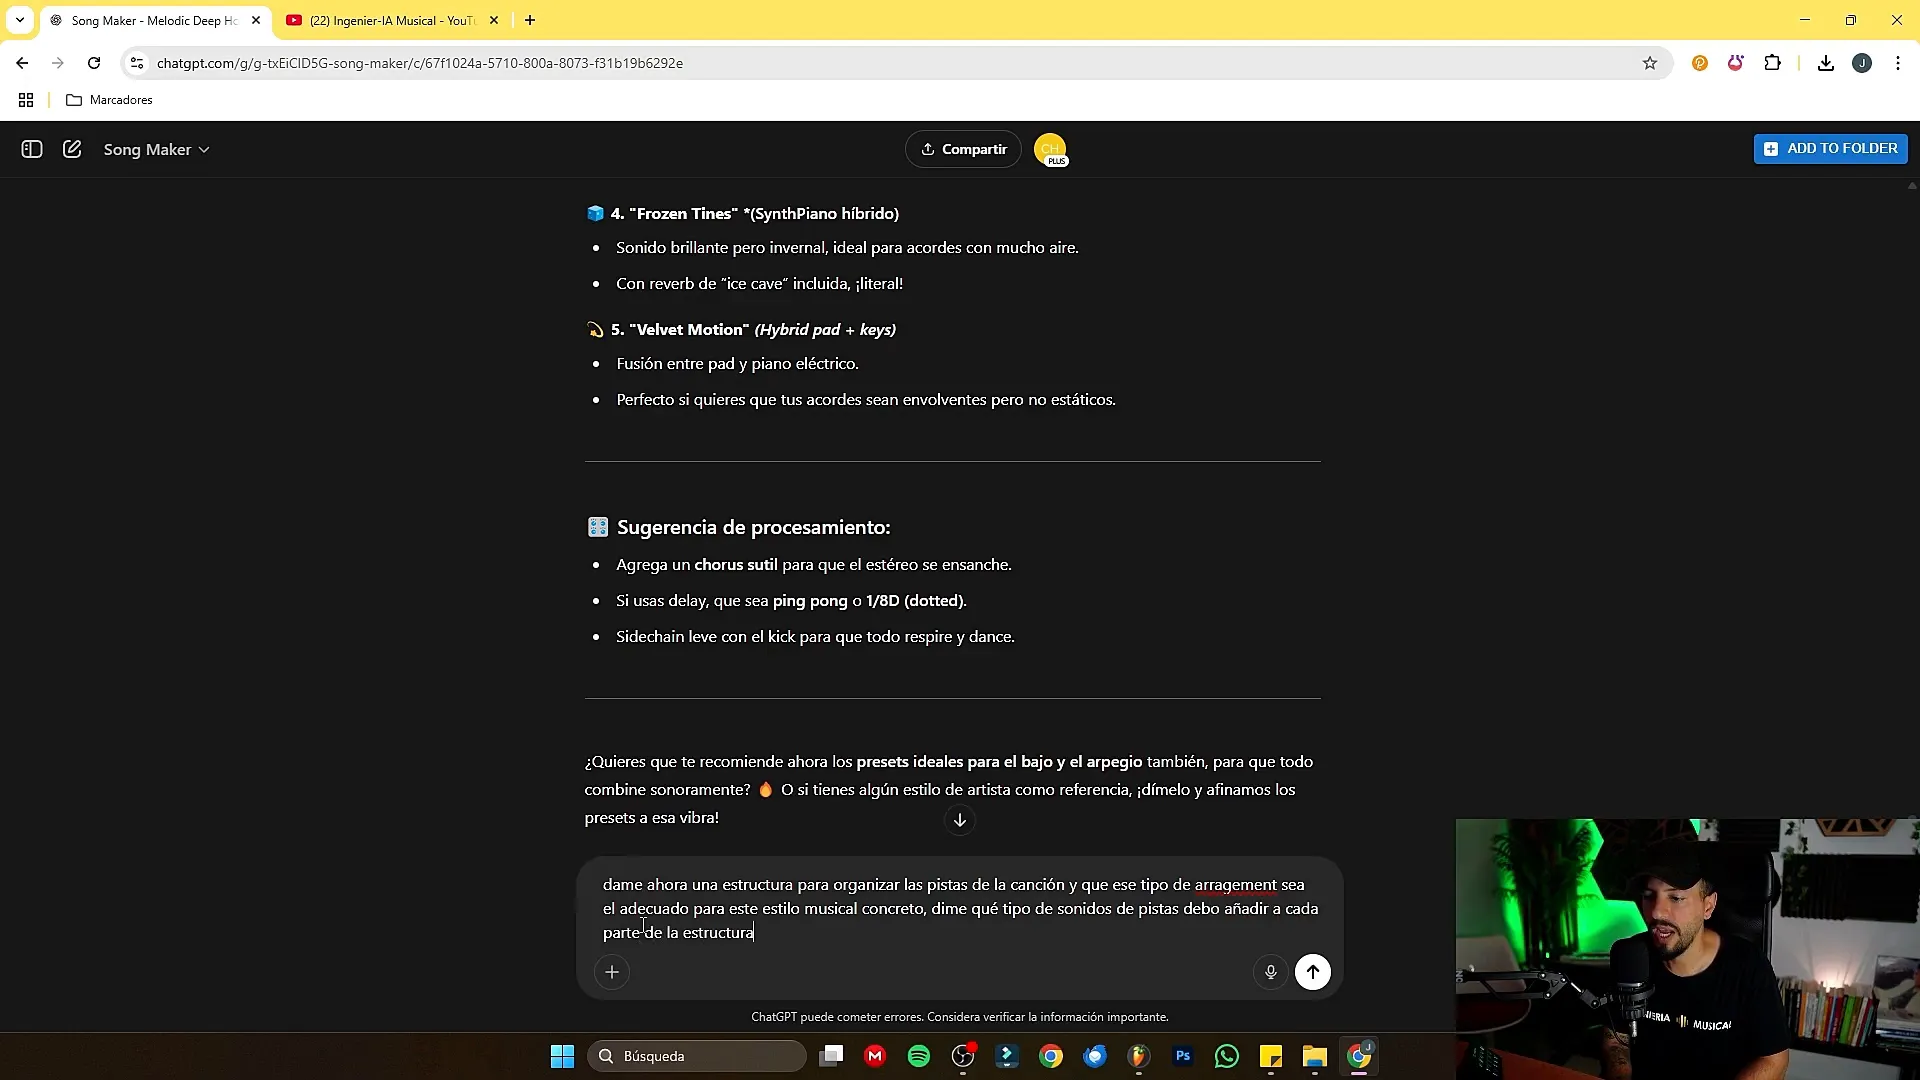The width and height of the screenshot is (1920, 1080).
Task: Open attachments with the plus button
Action: pos(612,971)
